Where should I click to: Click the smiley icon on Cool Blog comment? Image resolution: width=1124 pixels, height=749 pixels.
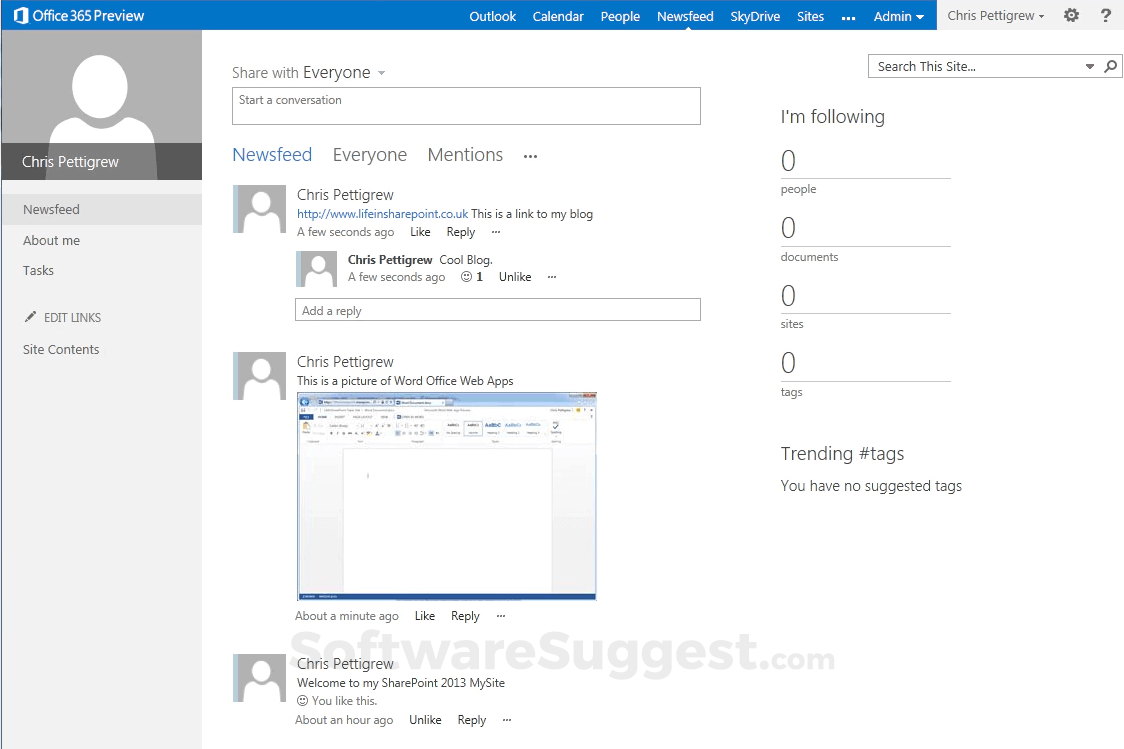click(x=465, y=277)
